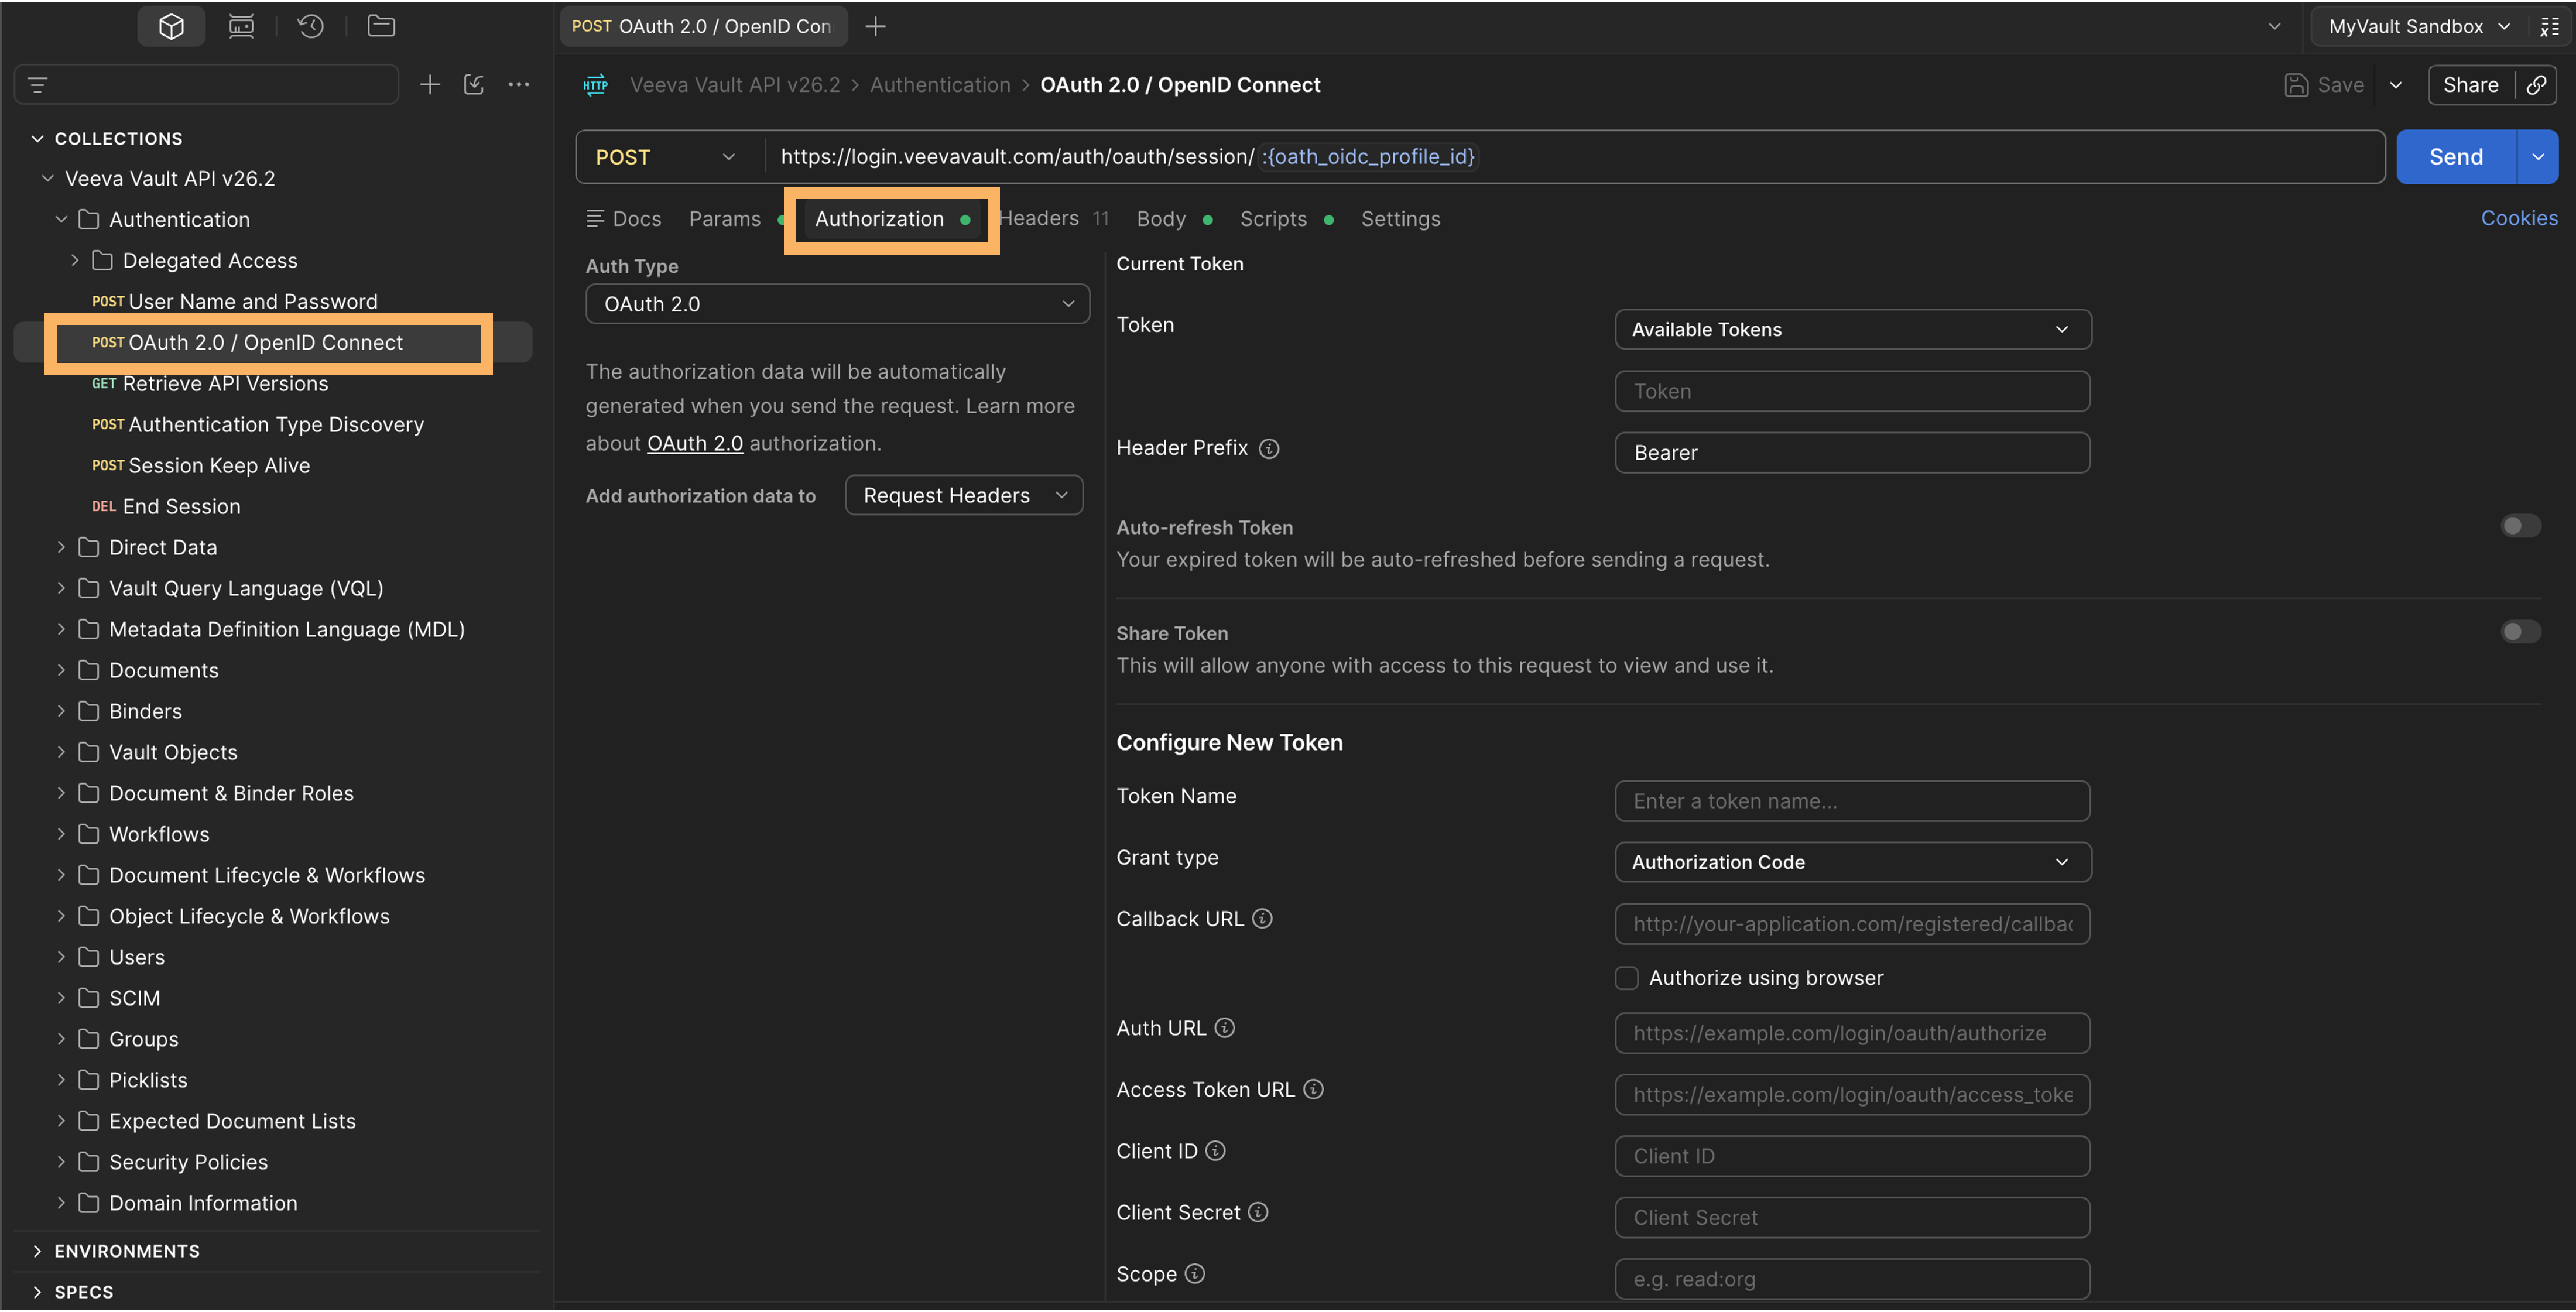Click info icon next to Scope
This screenshot has width=2576, height=1312.
tap(1195, 1274)
